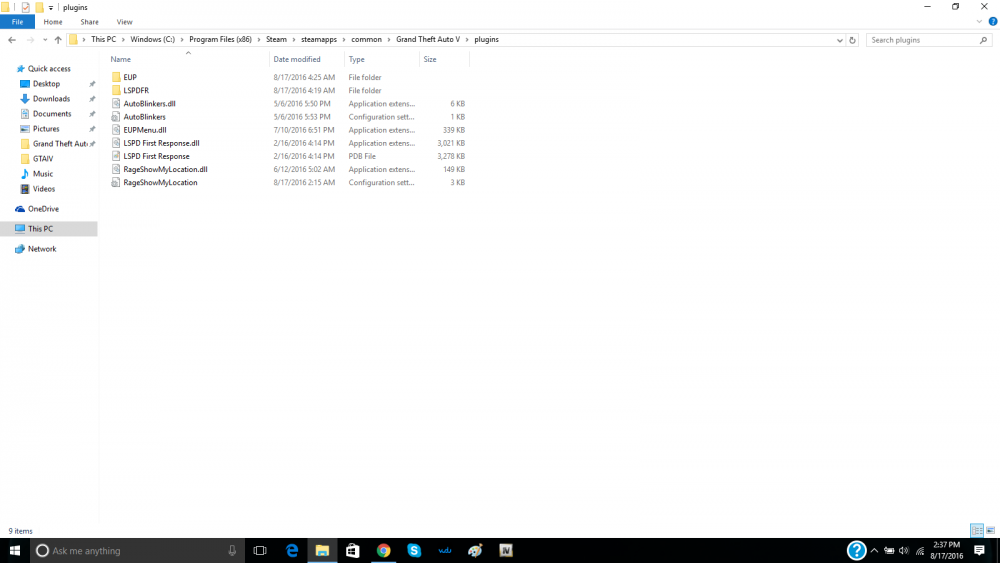Screen dimensions: 1000x563
Task: Expand dropdown arrow after 'common' breadcrumb
Action: (388, 40)
